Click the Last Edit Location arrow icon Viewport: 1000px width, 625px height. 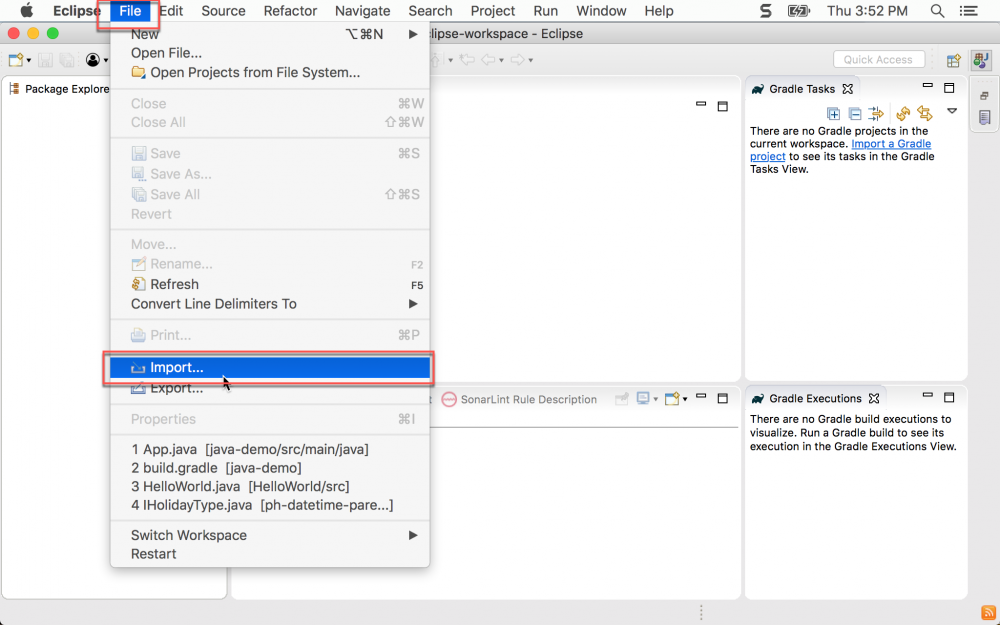tap(467, 60)
